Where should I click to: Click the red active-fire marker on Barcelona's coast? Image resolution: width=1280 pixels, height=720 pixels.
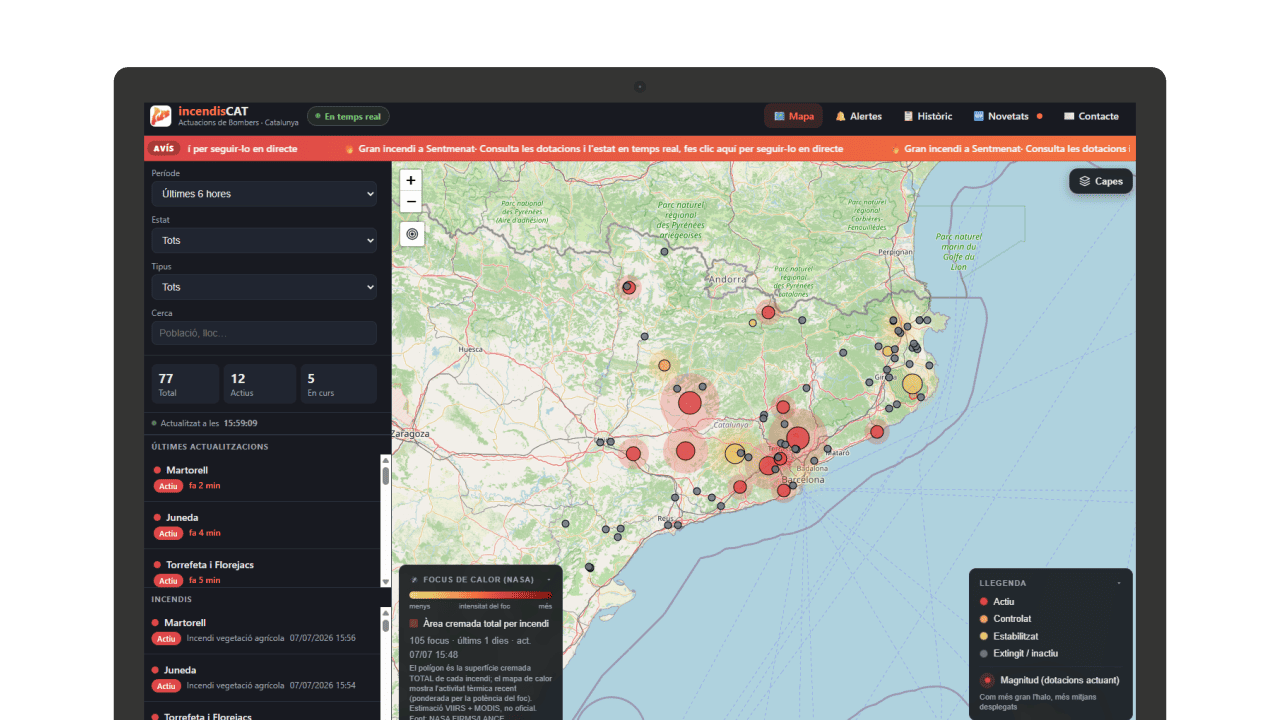pyautogui.click(x=784, y=490)
